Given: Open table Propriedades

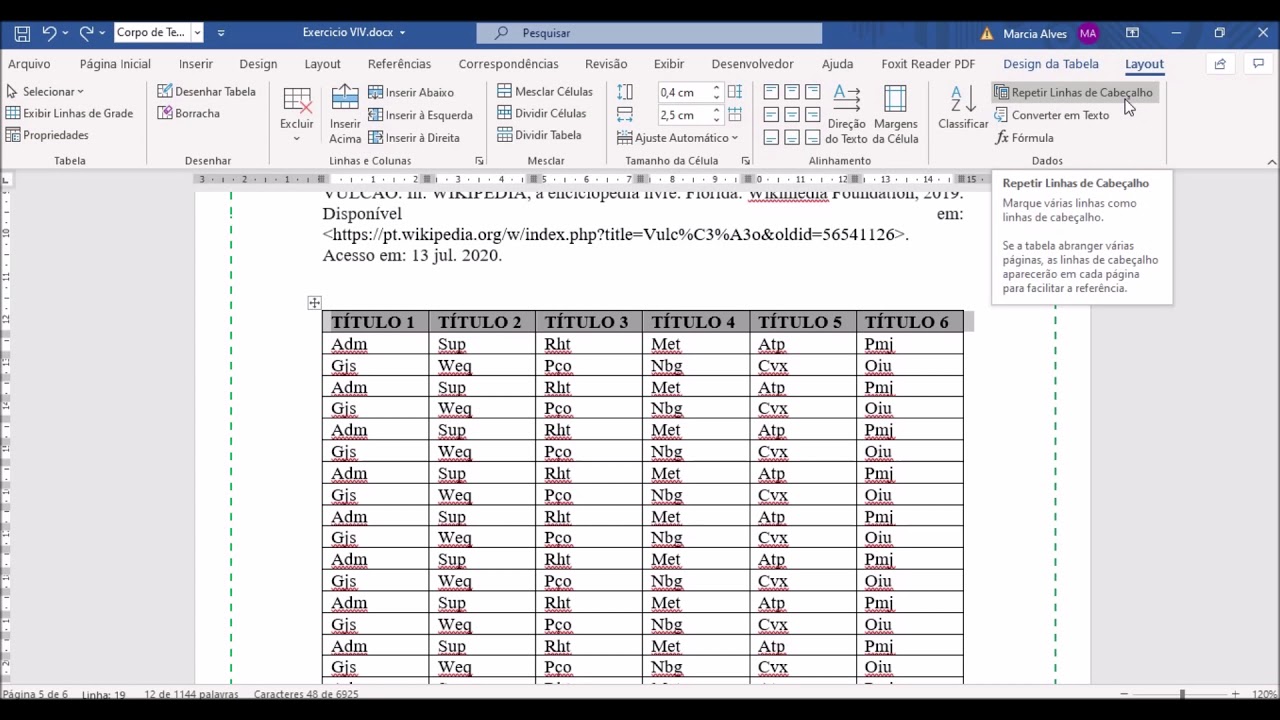Looking at the screenshot, I should click(47, 136).
